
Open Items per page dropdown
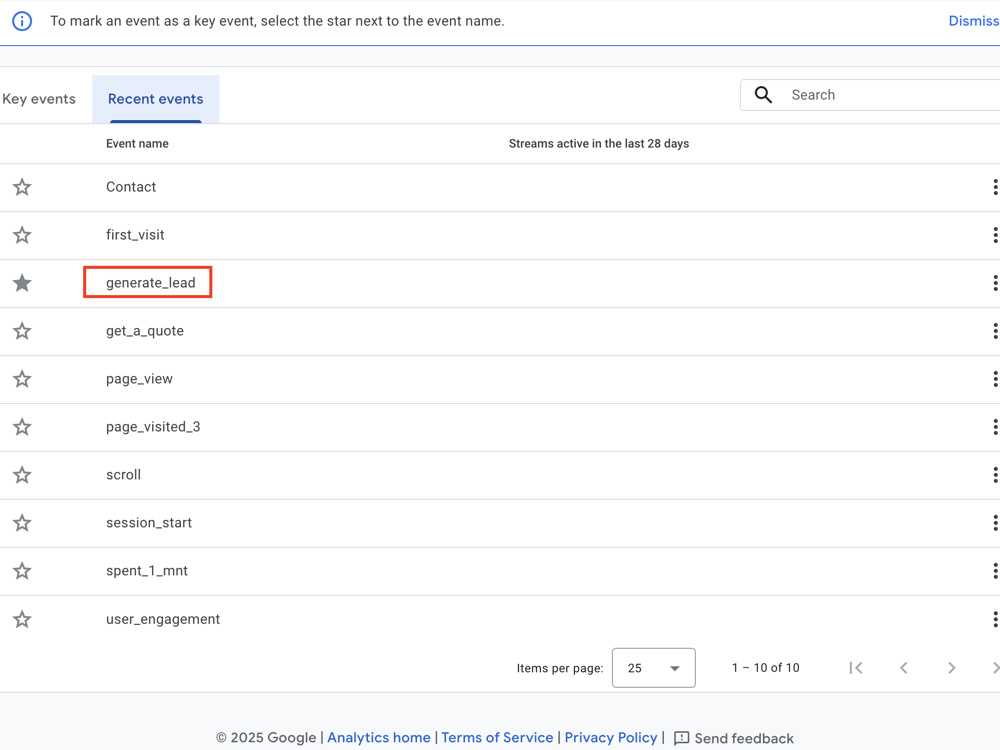(654, 668)
